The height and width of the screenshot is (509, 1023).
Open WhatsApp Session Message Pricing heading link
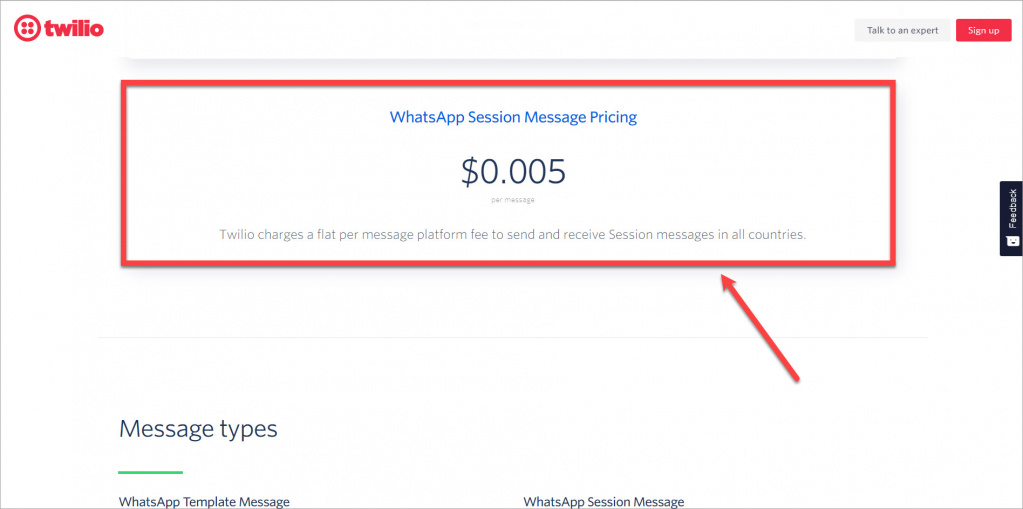(513, 117)
